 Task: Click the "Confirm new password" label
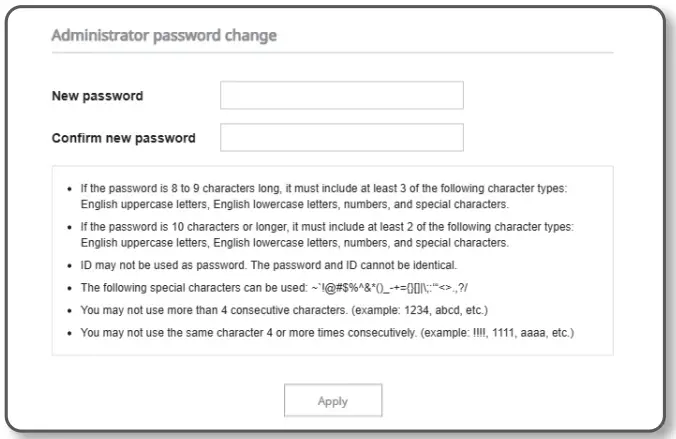[123, 137]
